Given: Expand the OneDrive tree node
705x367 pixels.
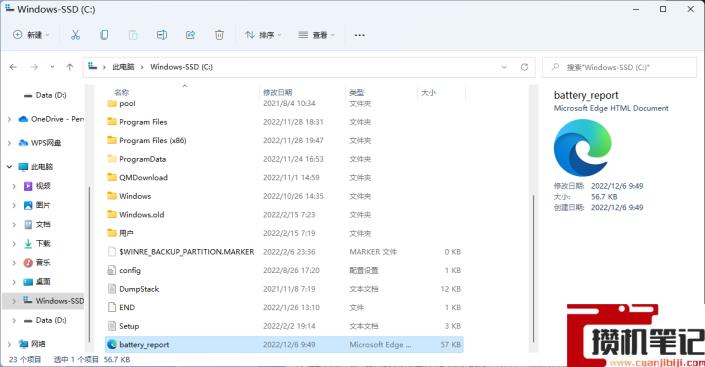Looking at the screenshot, I should 9,119.
